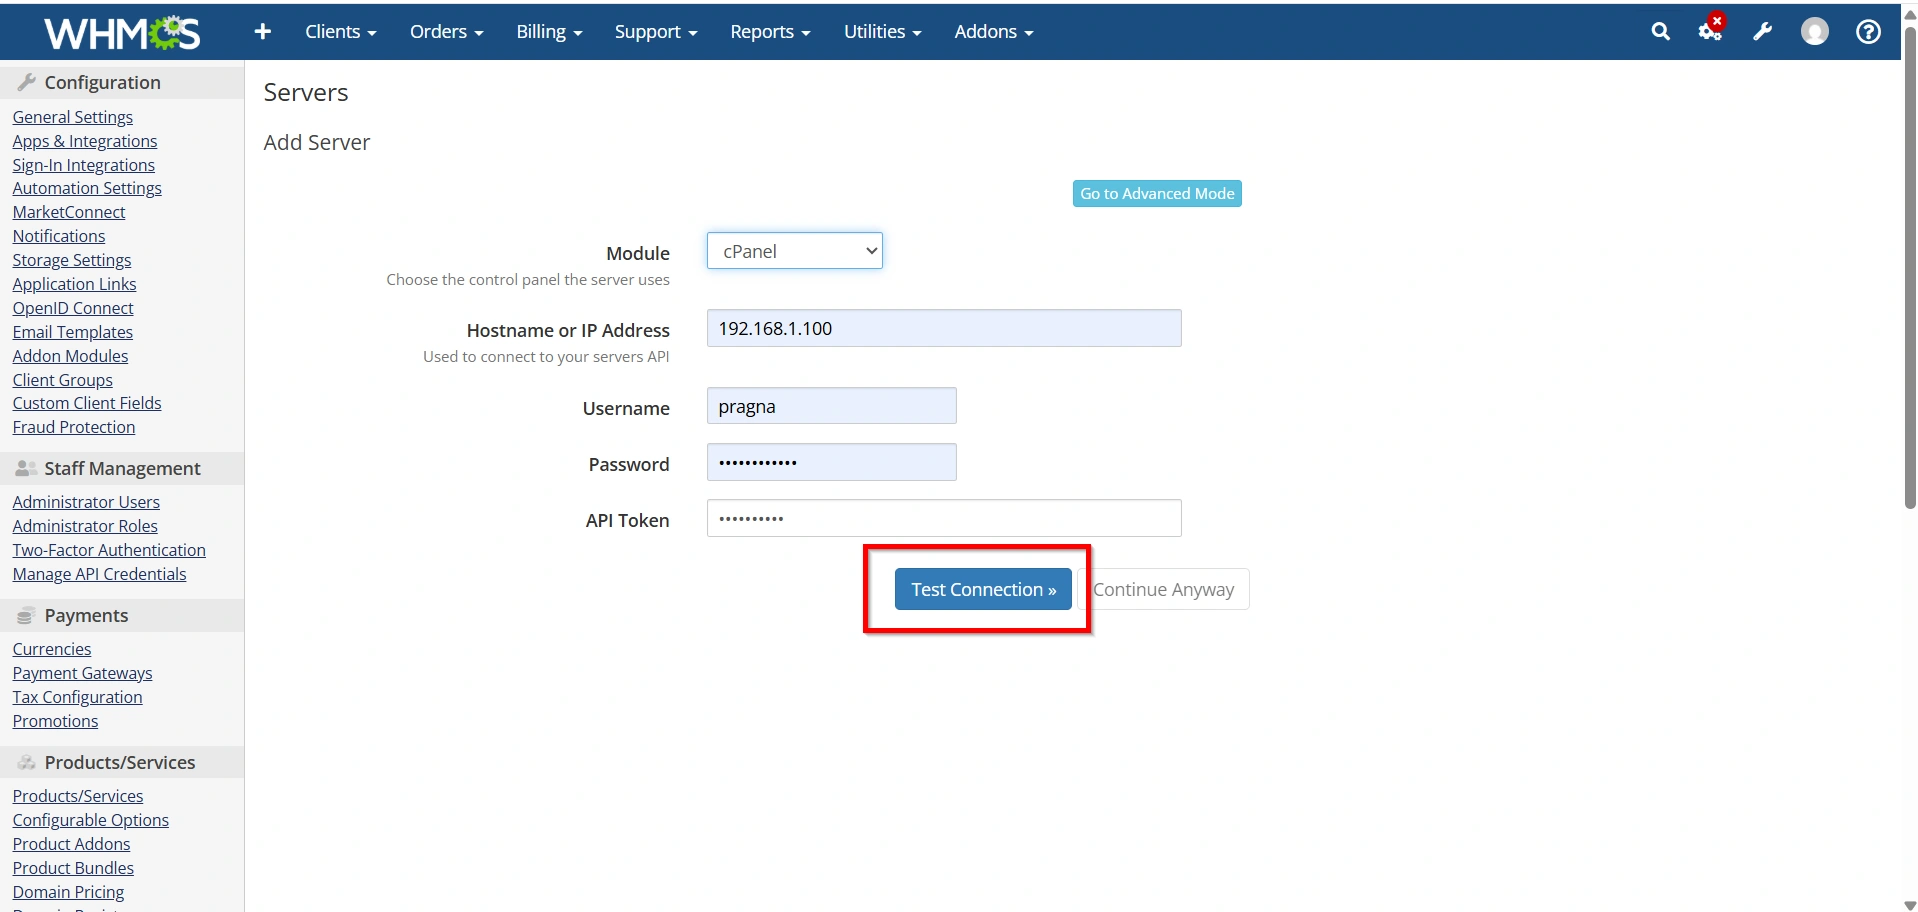Open the help question mark icon
The image size is (1918, 912).
[x=1868, y=32]
